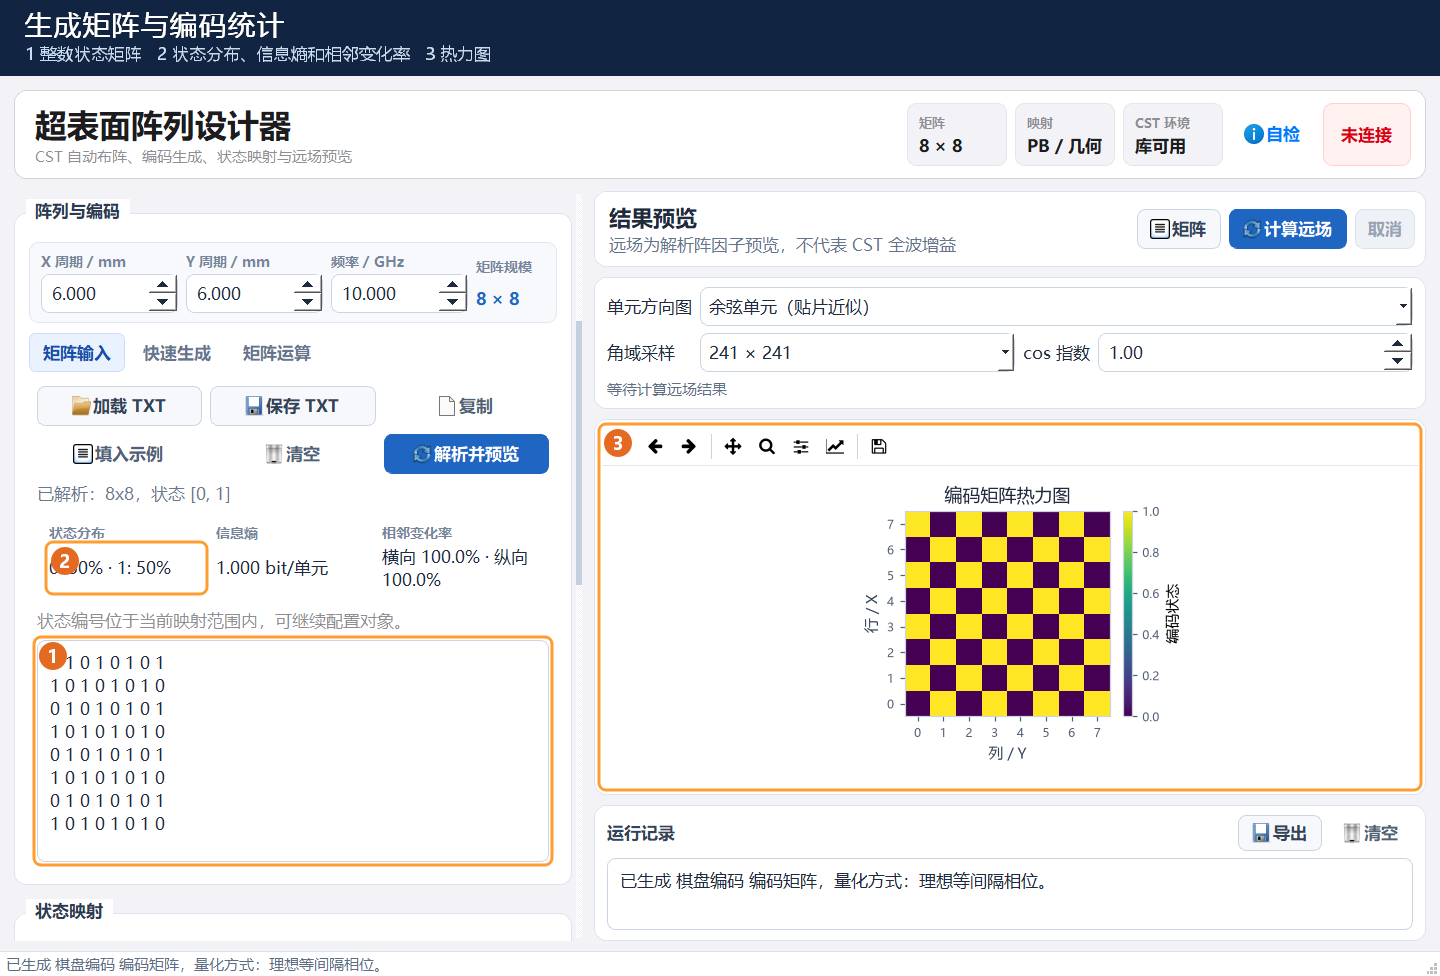This screenshot has height=976, width=1440.
Task: Export the 运行记录 log with 导出
Action: coord(1280,833)
